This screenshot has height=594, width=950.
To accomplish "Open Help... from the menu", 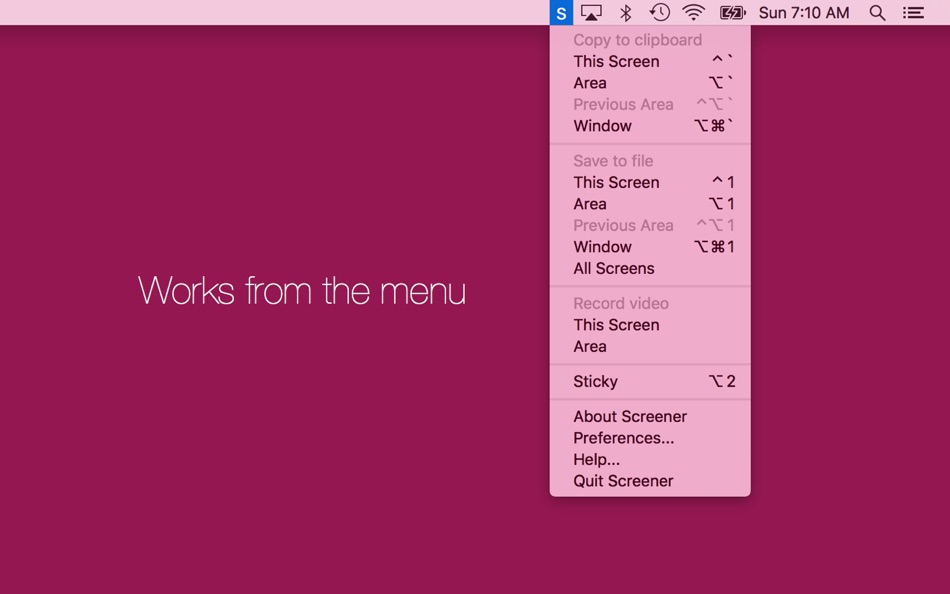I will [x=650, y=459].
